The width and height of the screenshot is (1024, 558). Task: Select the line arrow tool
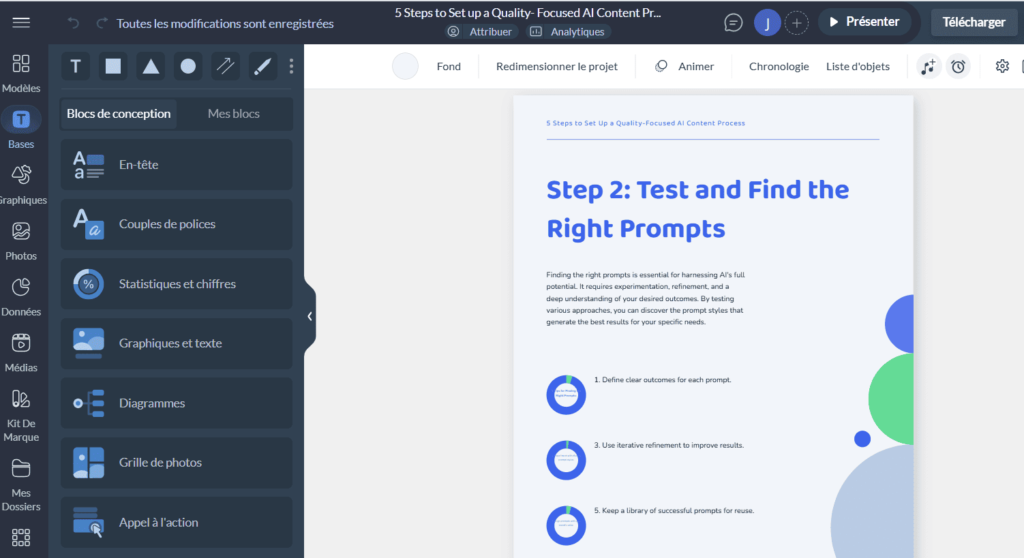coord(225,66)
